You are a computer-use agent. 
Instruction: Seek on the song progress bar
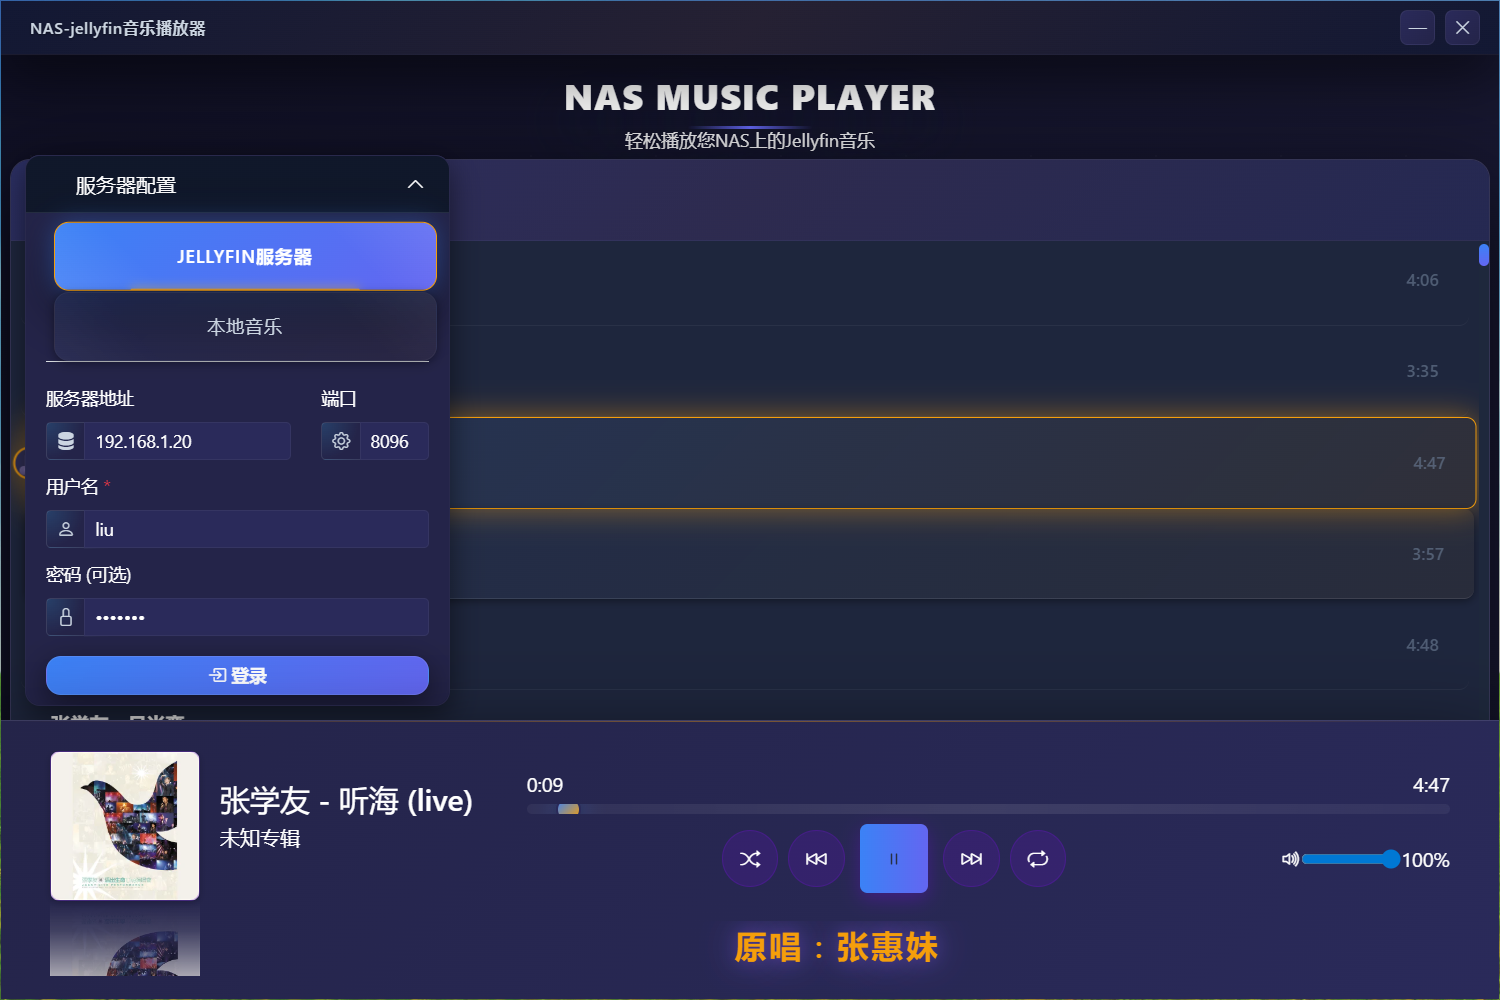[x=988, y=809]
